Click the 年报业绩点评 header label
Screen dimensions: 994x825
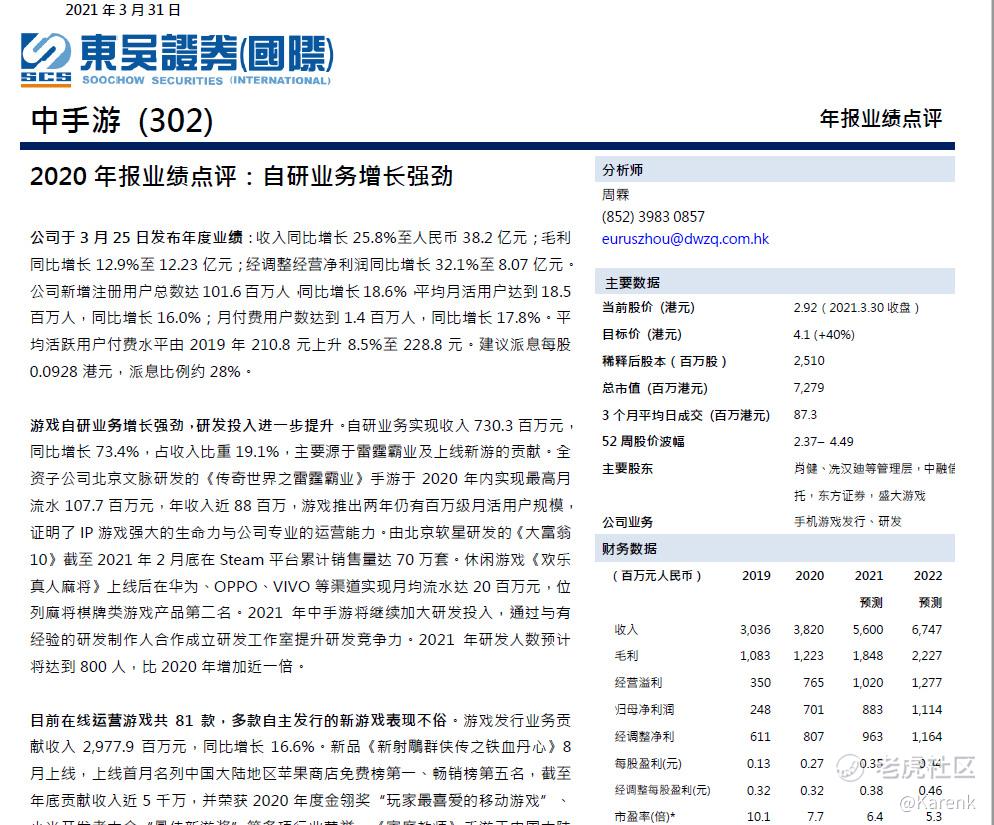pos(881,118)
